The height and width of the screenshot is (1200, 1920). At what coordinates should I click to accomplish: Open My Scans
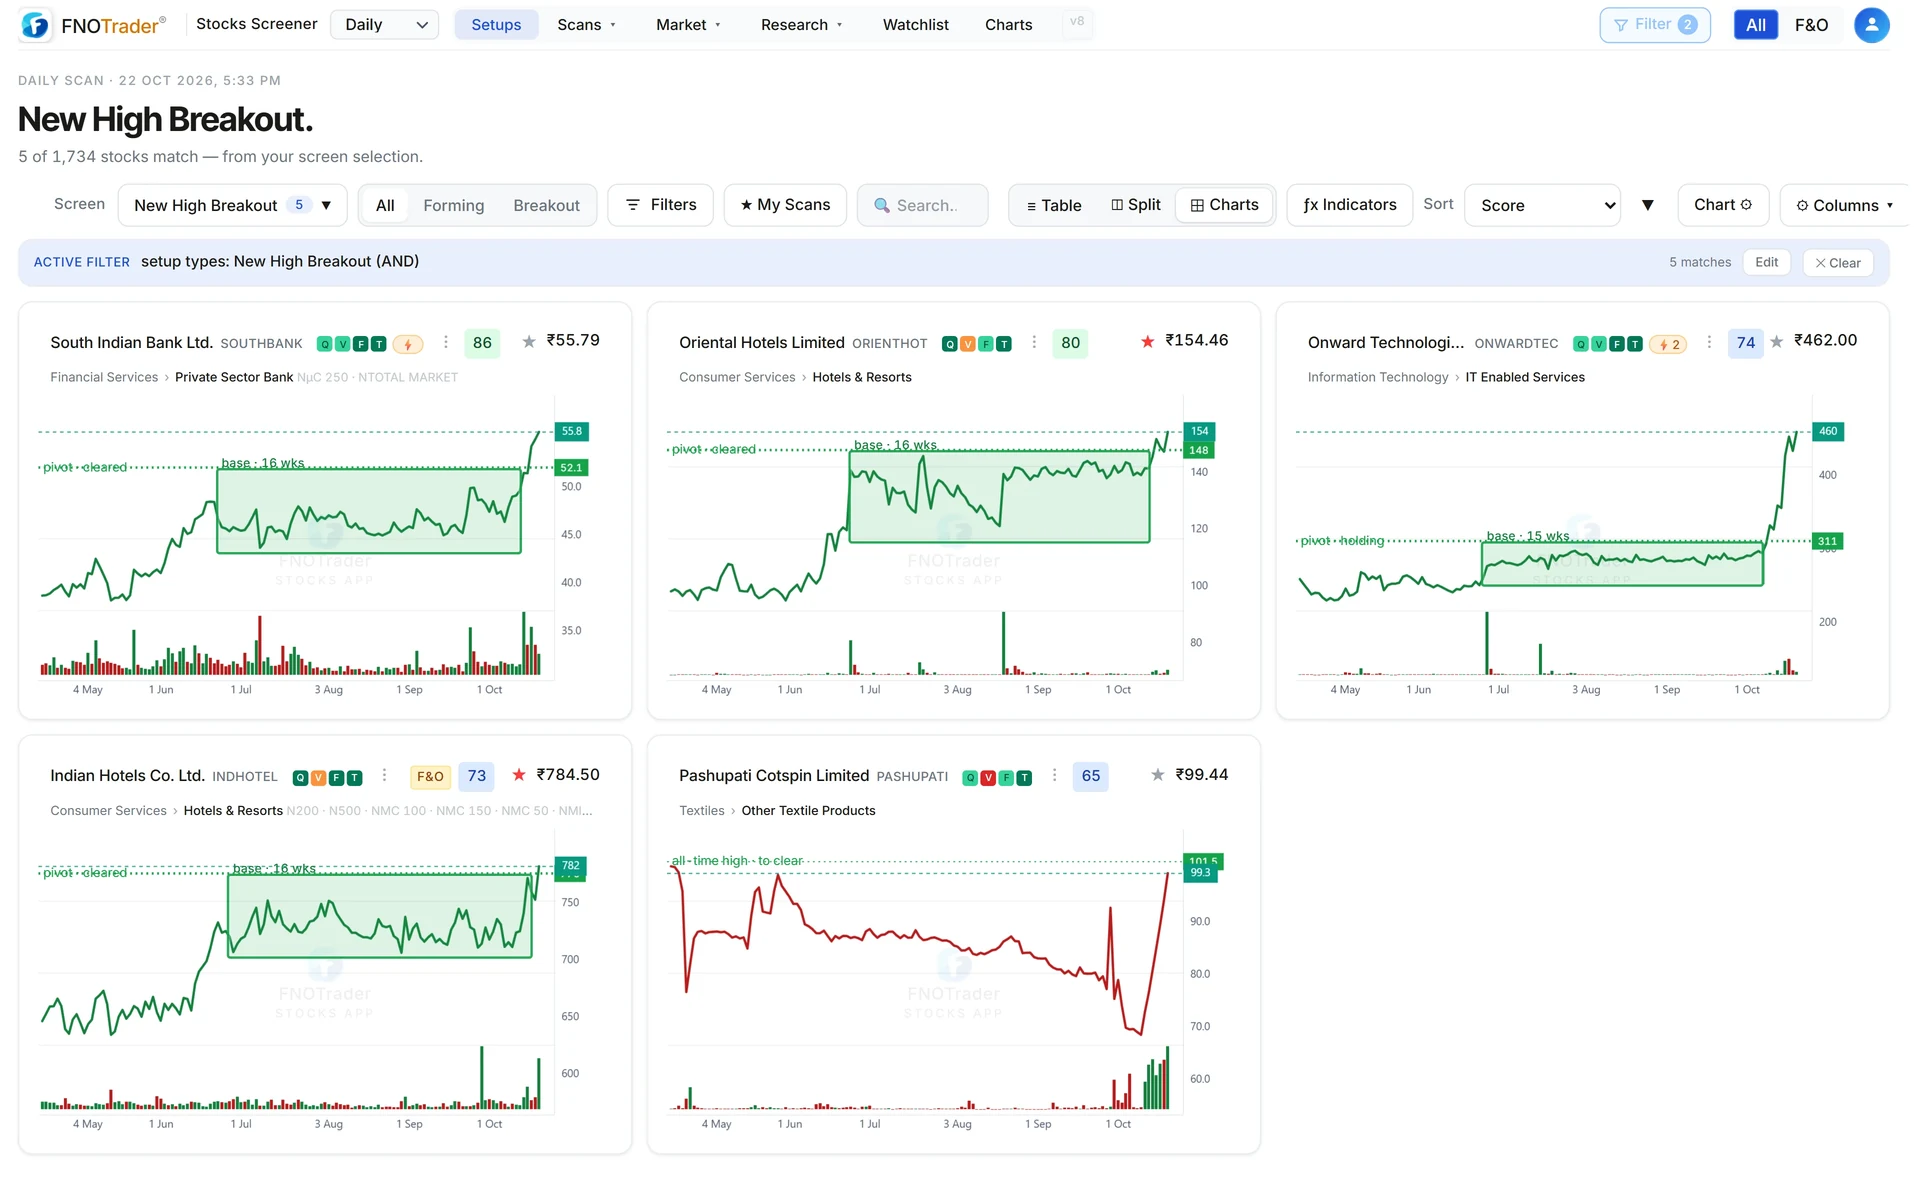click(x=785, y=205)
